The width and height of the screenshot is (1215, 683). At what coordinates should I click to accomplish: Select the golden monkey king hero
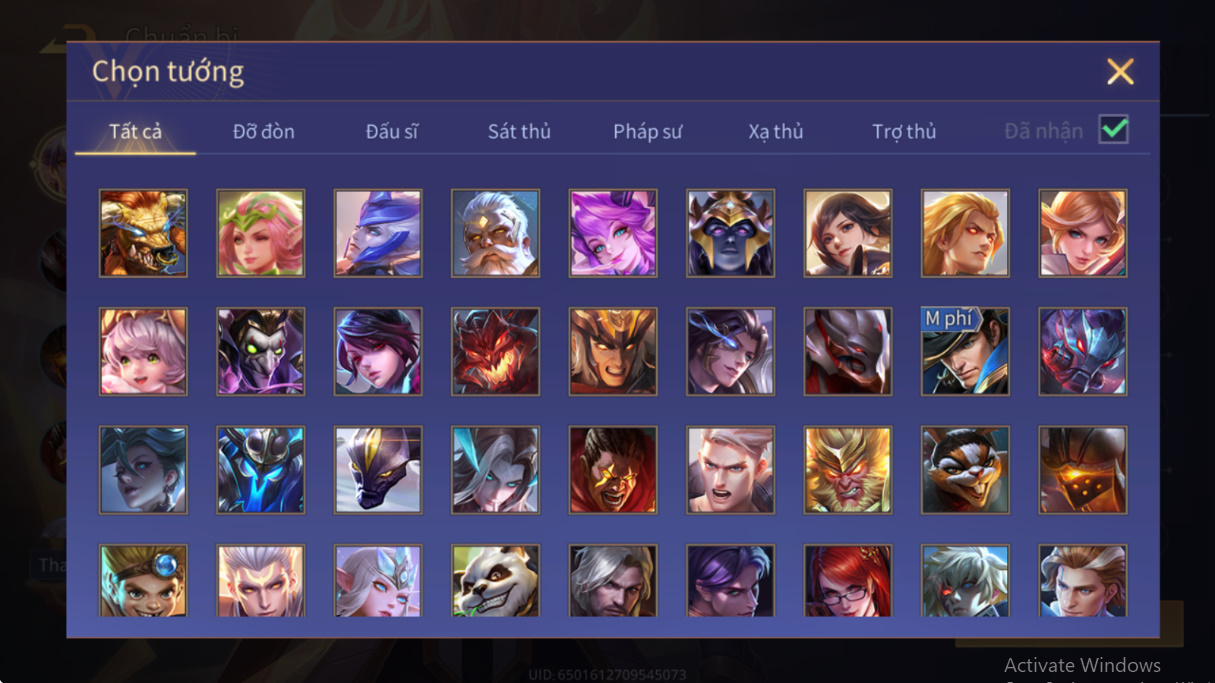point(848,470)
